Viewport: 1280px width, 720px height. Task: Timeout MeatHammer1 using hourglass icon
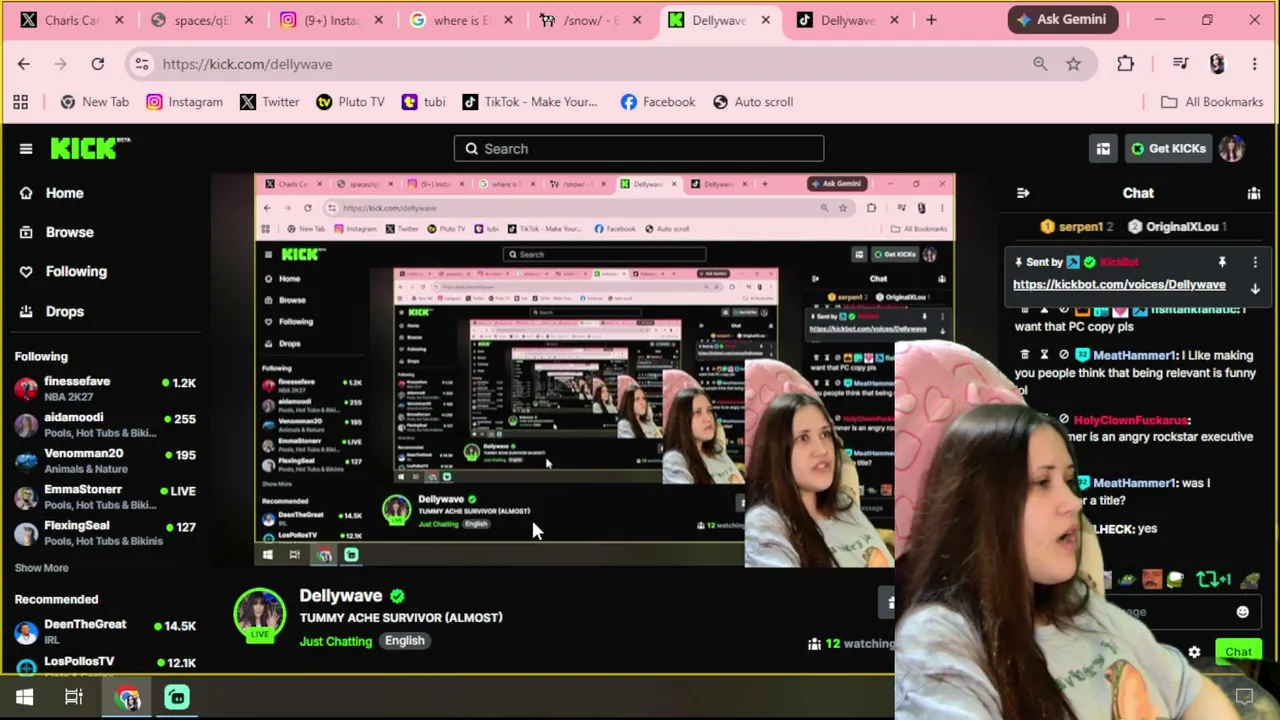click(x=1044, y=355)
